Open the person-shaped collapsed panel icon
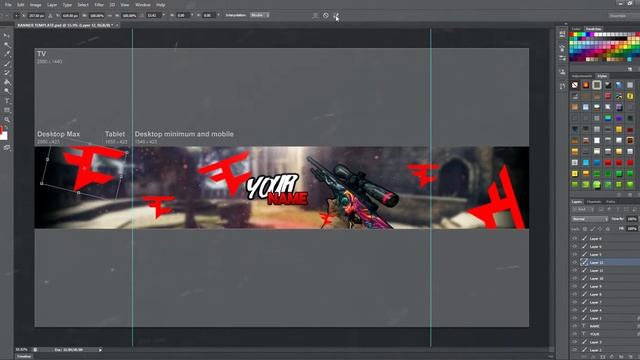The image size is (640, 360). pos(562,72)
